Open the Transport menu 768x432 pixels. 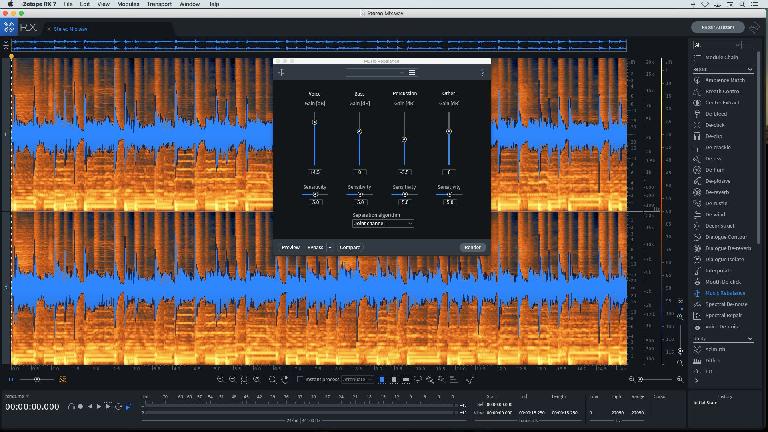point(159,4)
